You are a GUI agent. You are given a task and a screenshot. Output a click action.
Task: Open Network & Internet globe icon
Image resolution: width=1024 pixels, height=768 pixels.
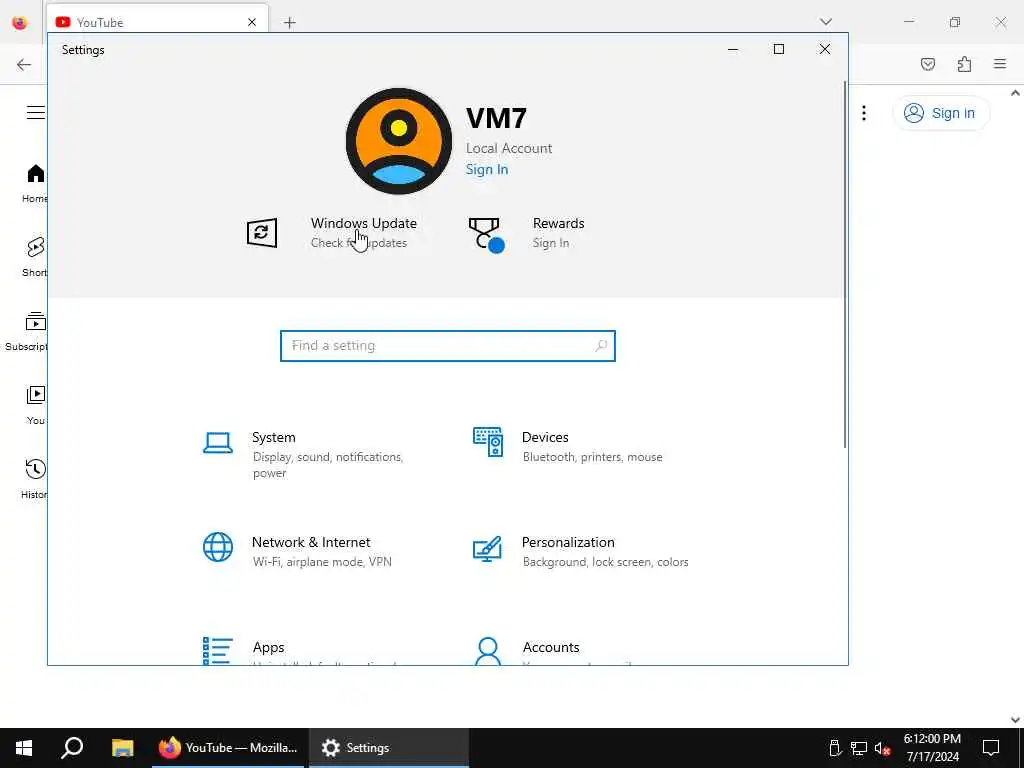tap(217, 547)
